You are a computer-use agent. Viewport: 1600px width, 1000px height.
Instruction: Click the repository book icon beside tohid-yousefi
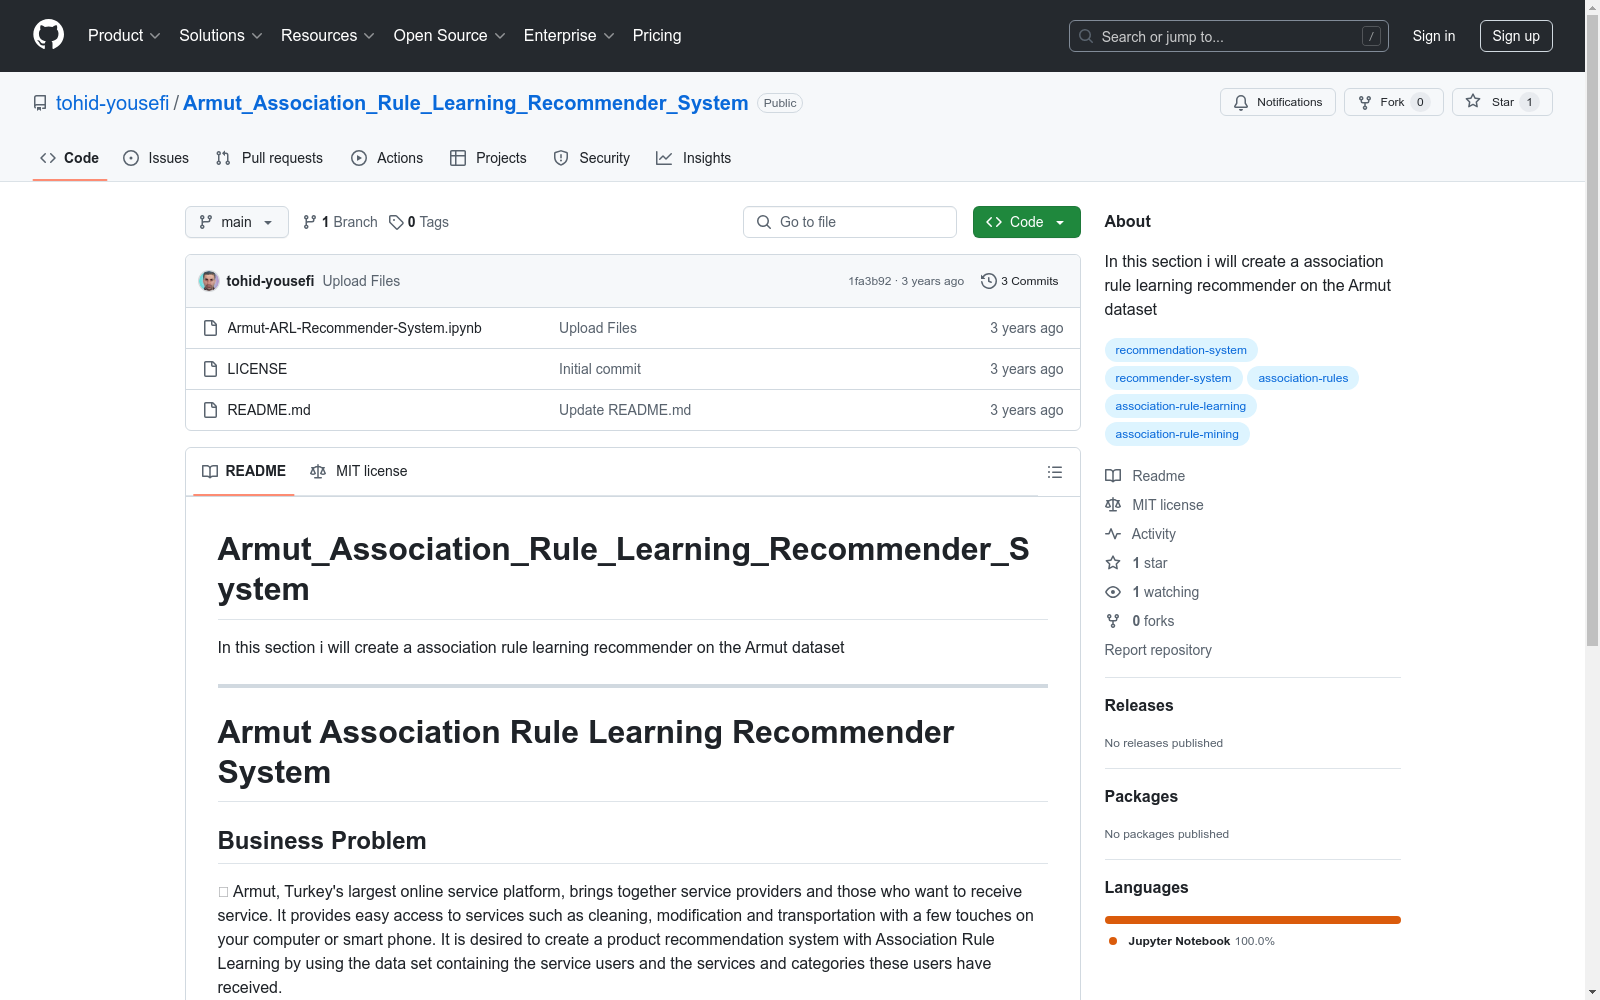pyautogui.click(x=40, y=103)
